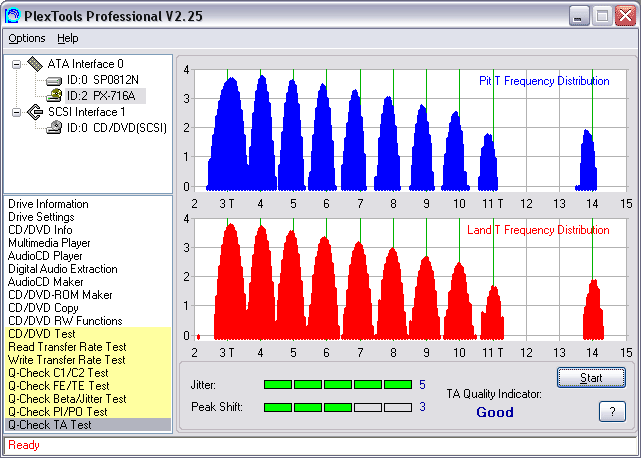Open CD/DVD-ROM Maker function
Image resolution: width=641 pixels, height=458 pixels.
click(x=60, y=295)
